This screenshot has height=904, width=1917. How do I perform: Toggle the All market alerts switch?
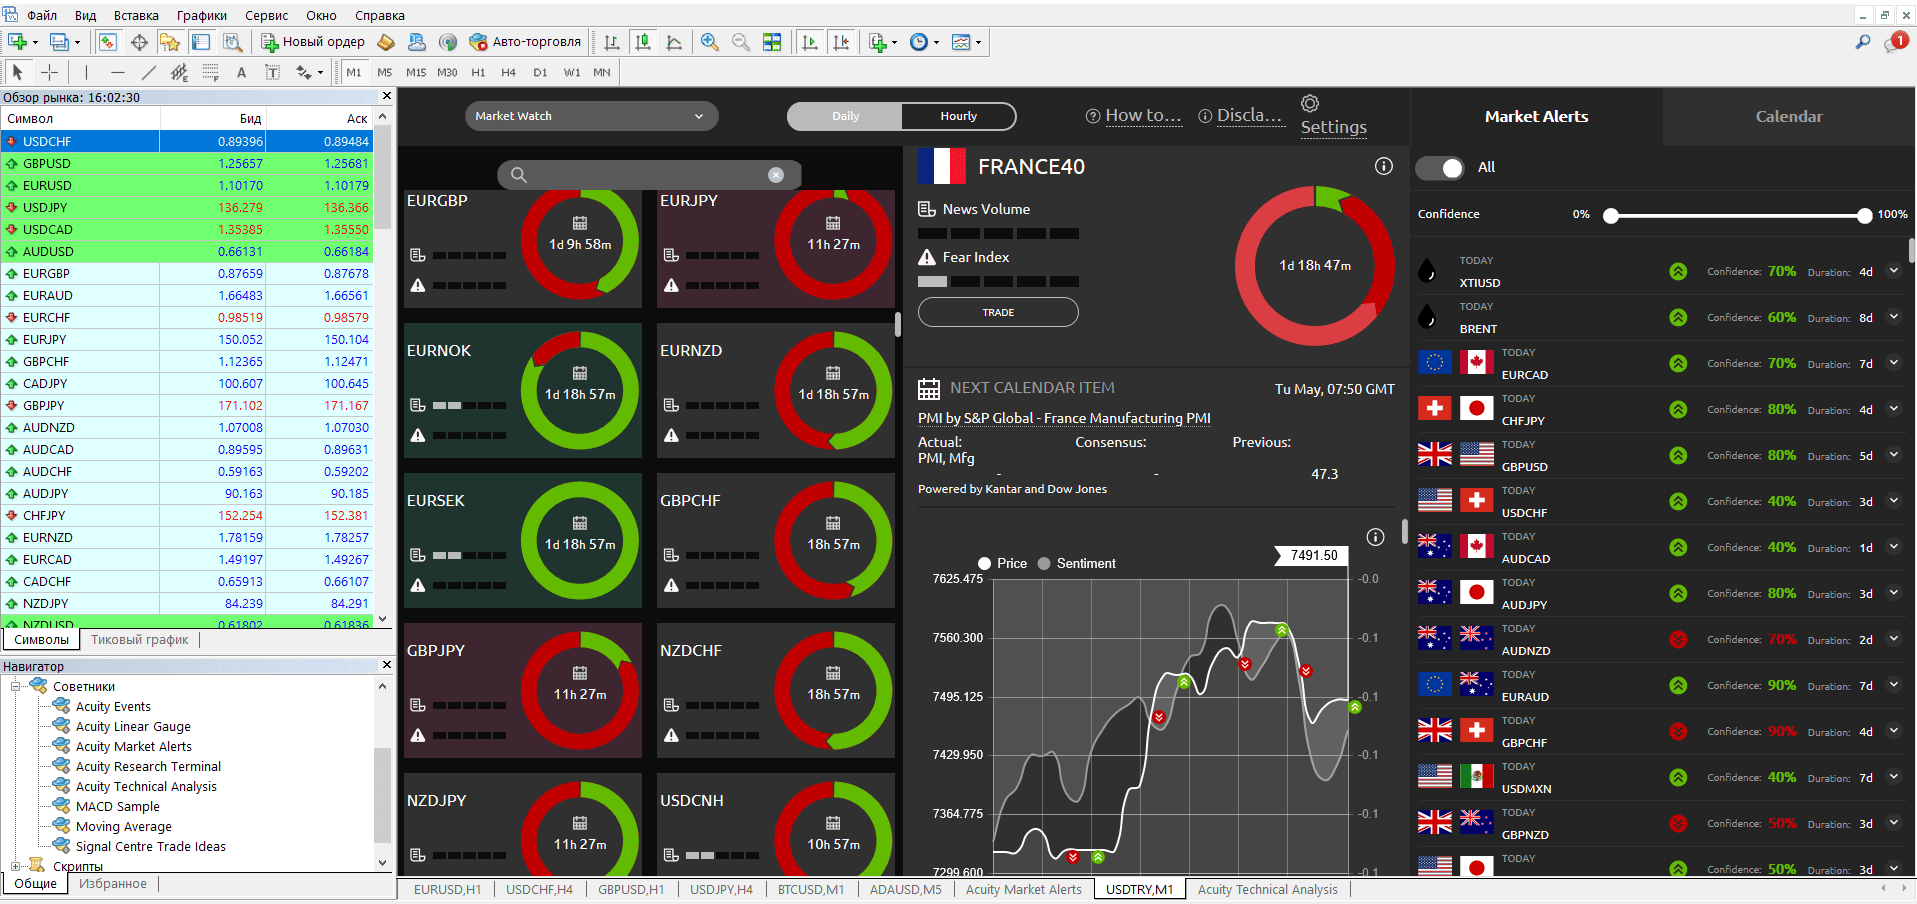[x=1440, y=167]
